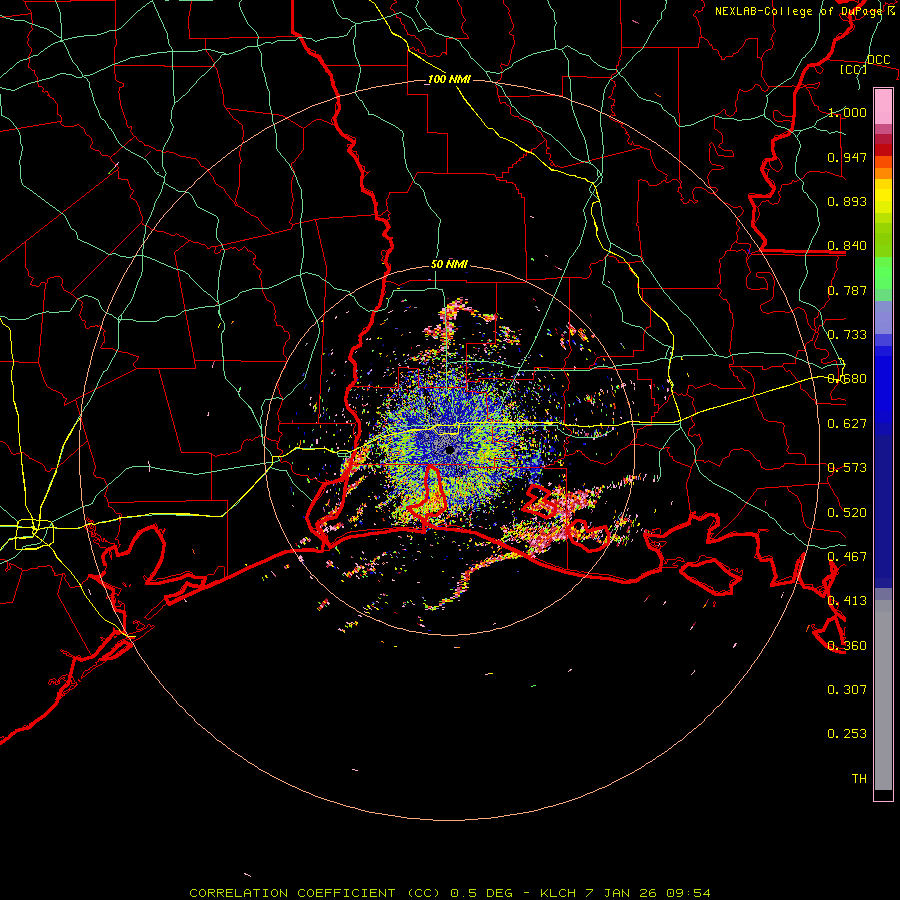
Task: Click the black radar site dot at center
Action: click(x=450, y=451)
